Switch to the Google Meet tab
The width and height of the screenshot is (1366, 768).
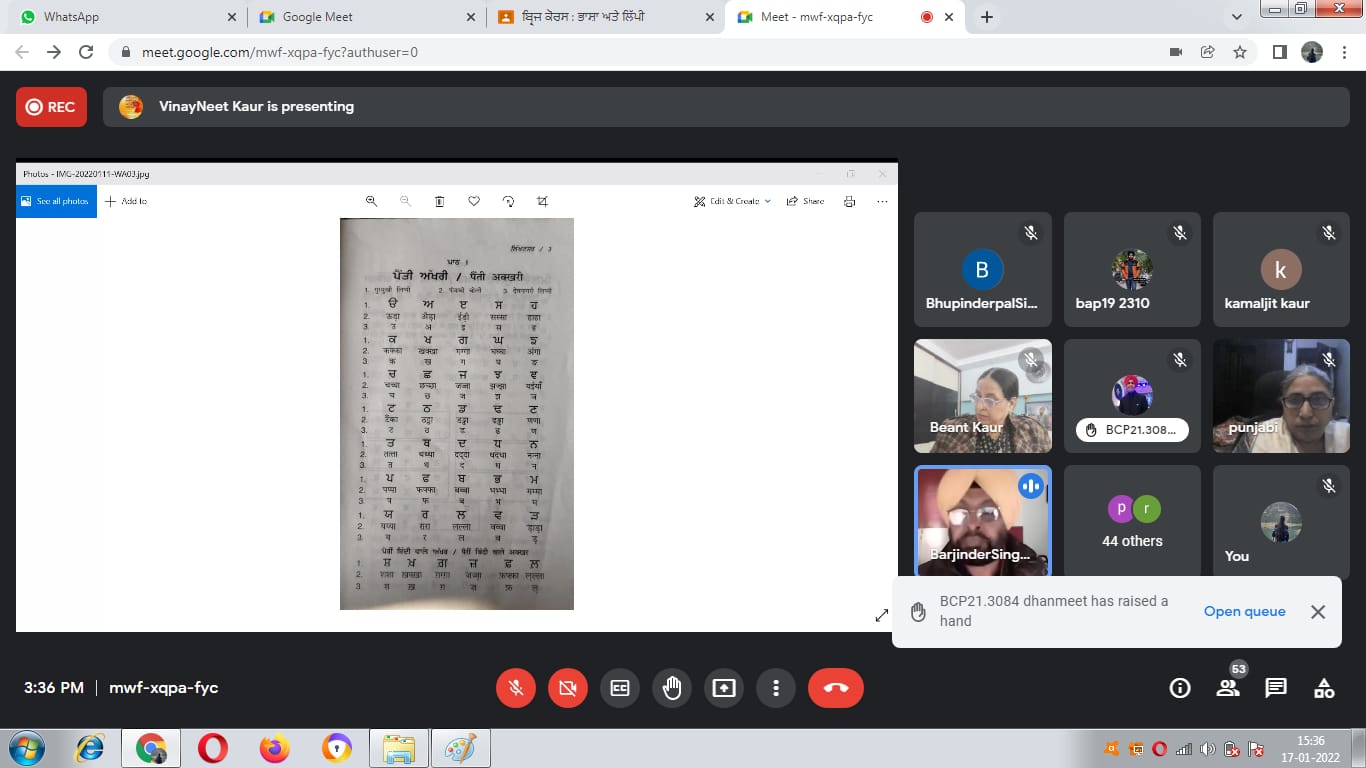[x=360, y=17]
